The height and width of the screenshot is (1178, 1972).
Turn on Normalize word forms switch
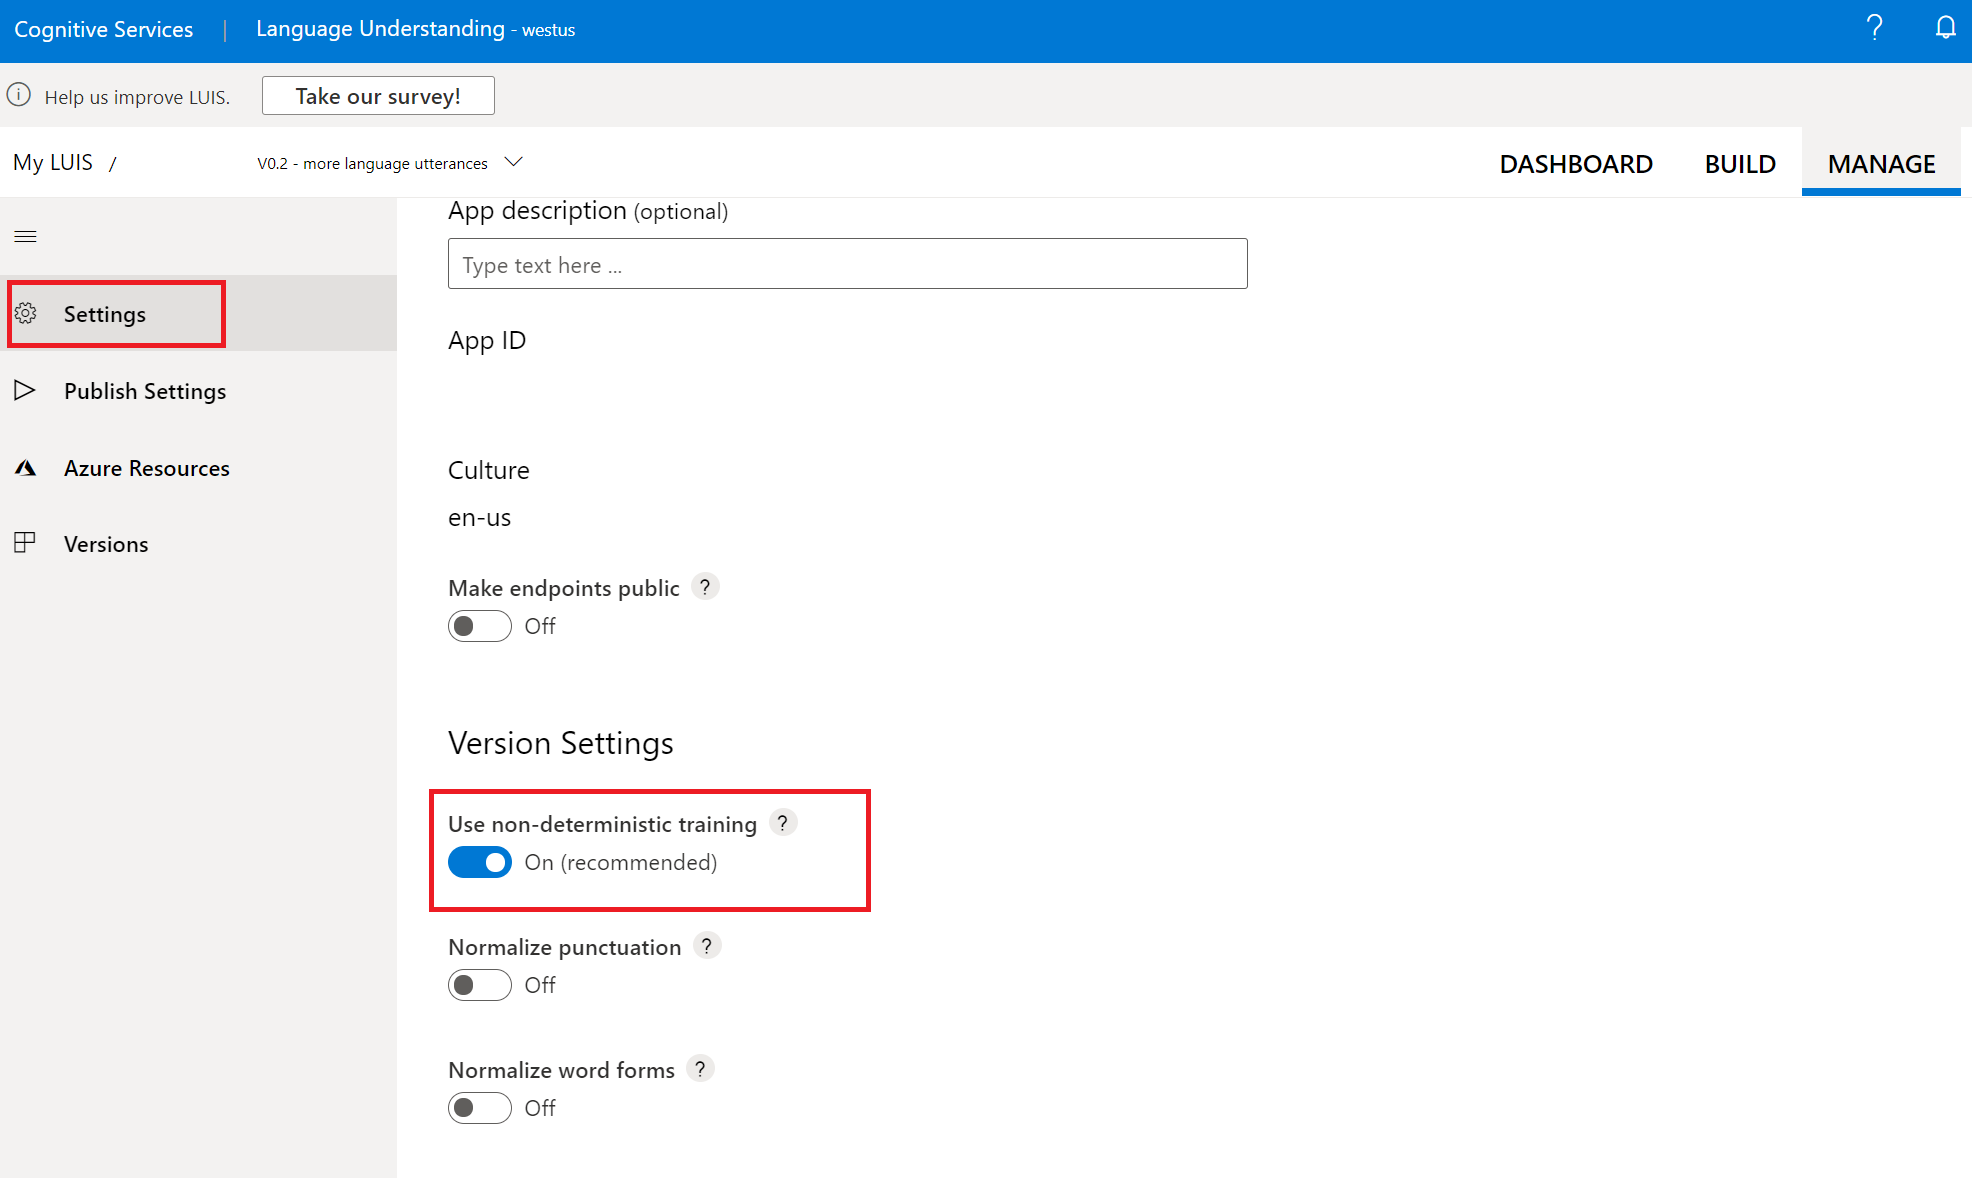(479, 1108)
